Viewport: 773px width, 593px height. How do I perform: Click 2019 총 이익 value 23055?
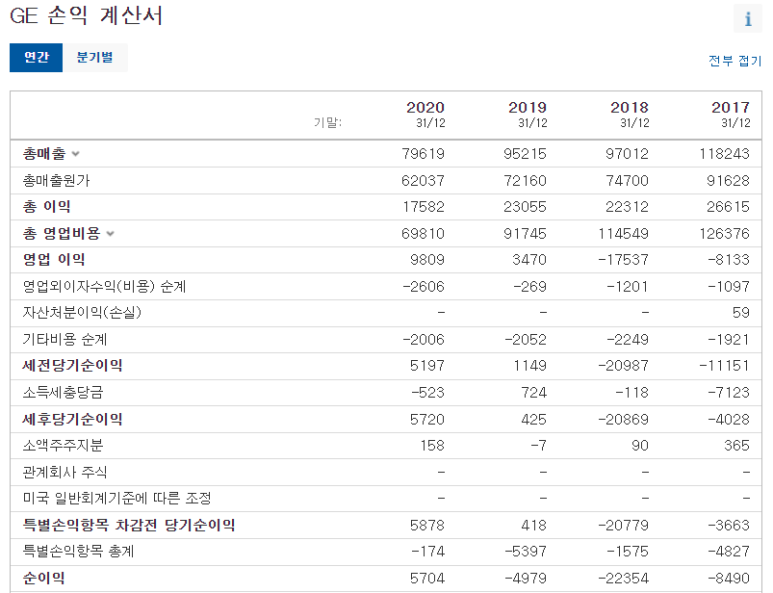pyautogui.click(x=525, y=207)
